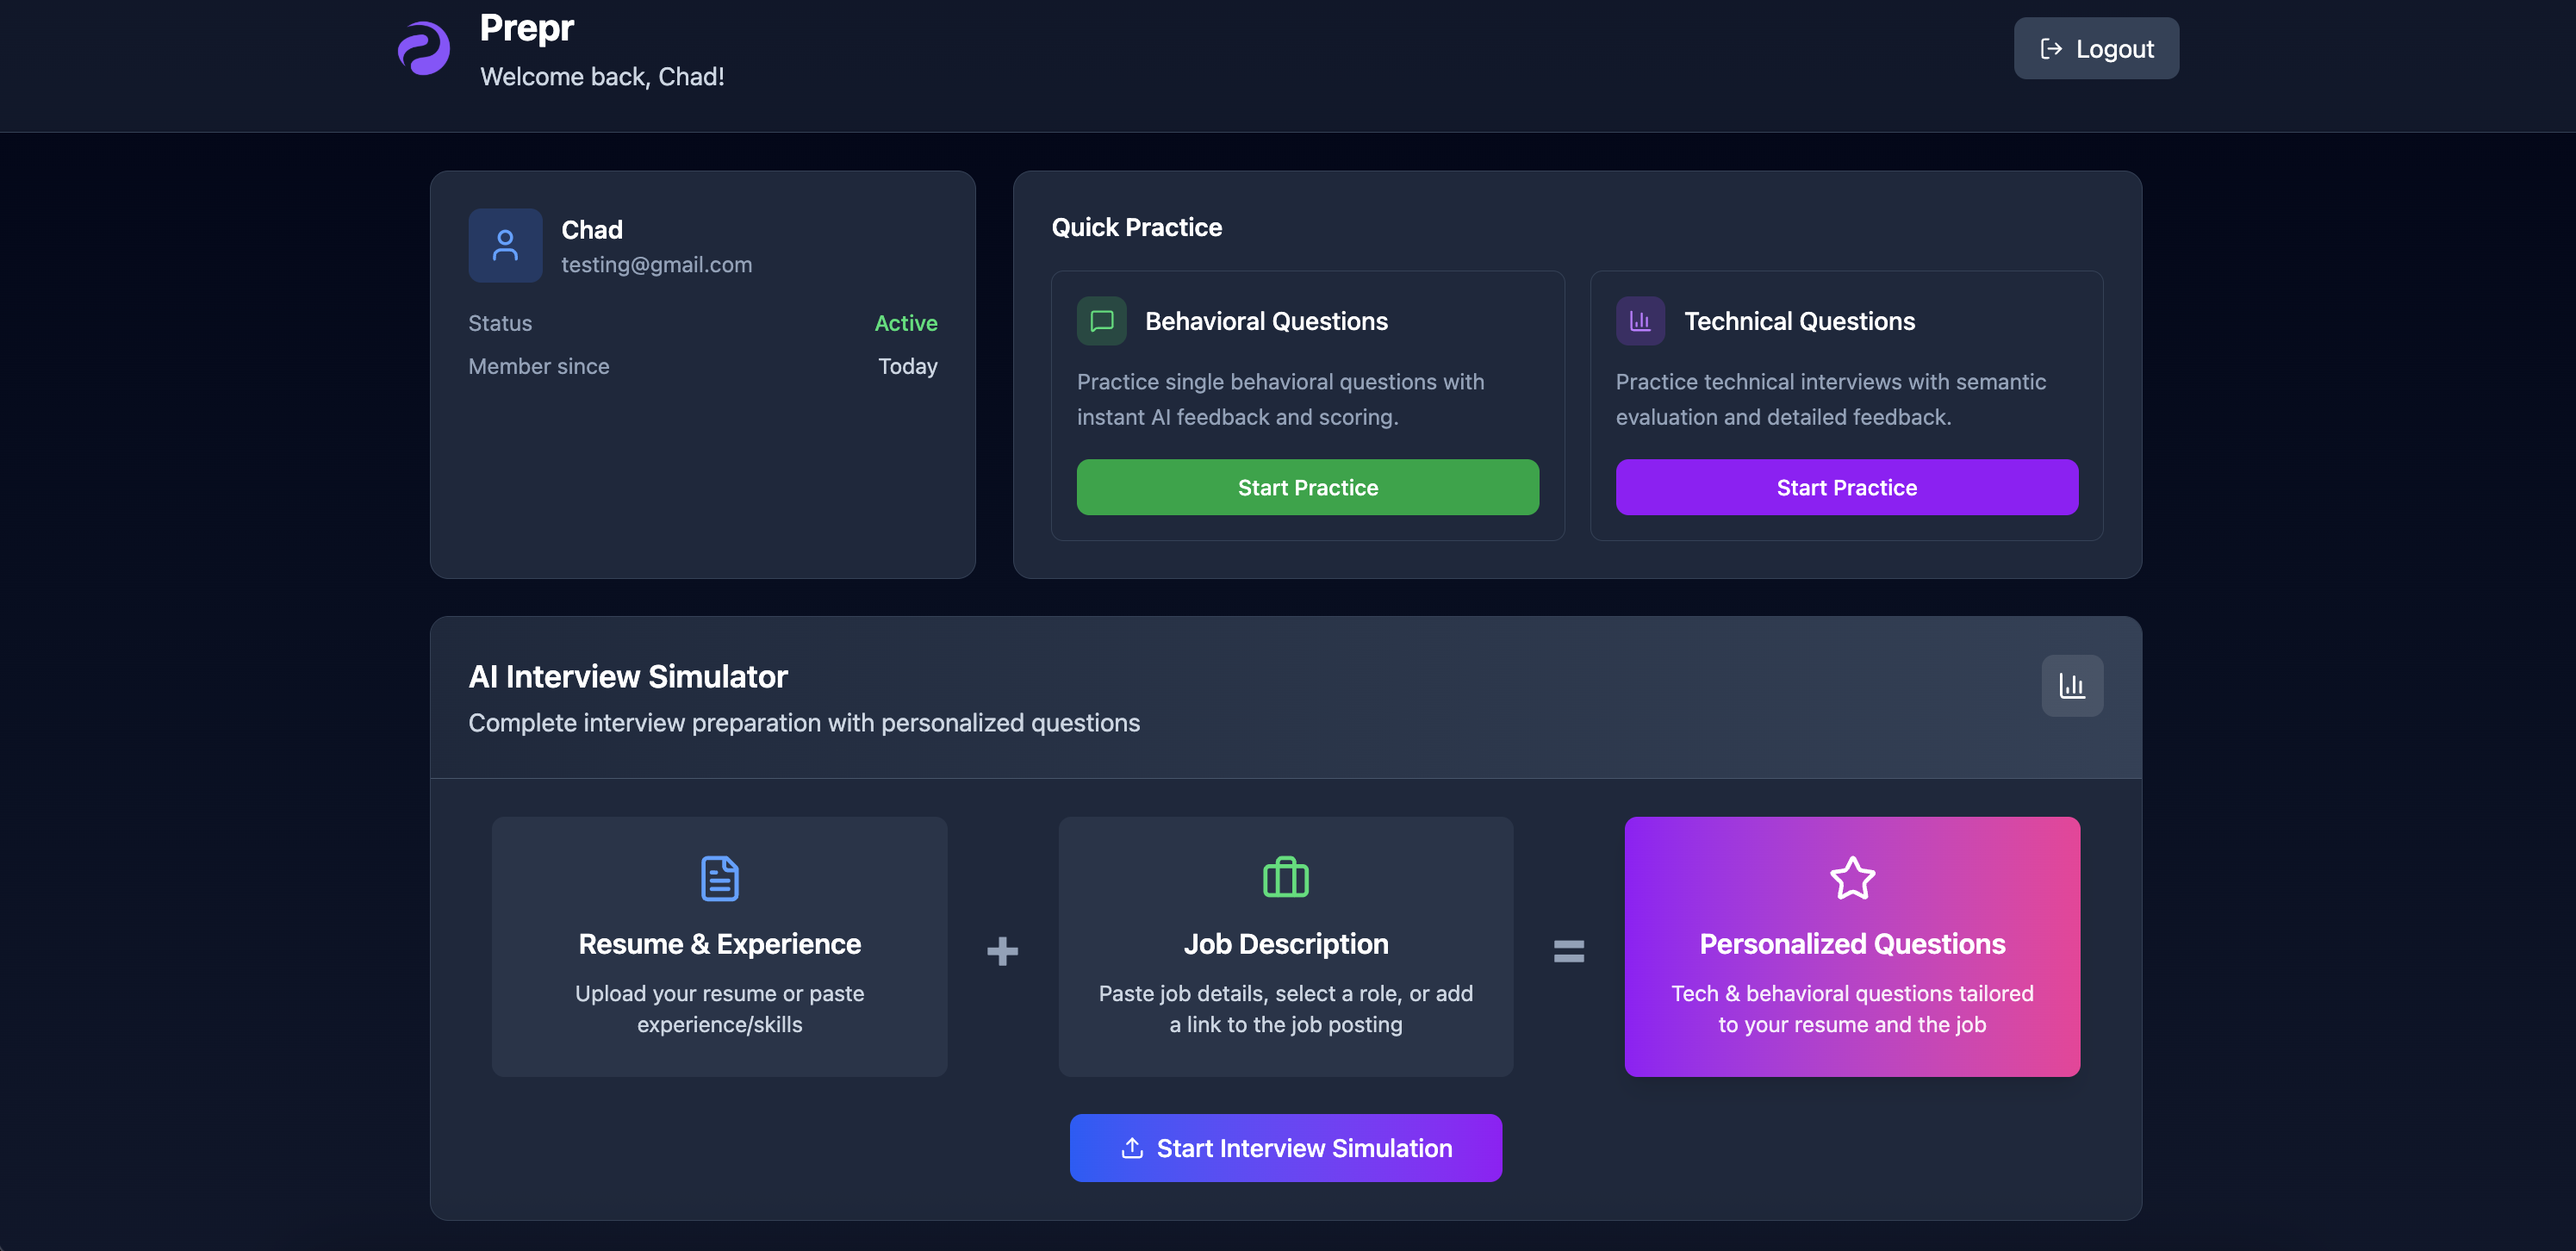Click the blue resume document icon

719,878
